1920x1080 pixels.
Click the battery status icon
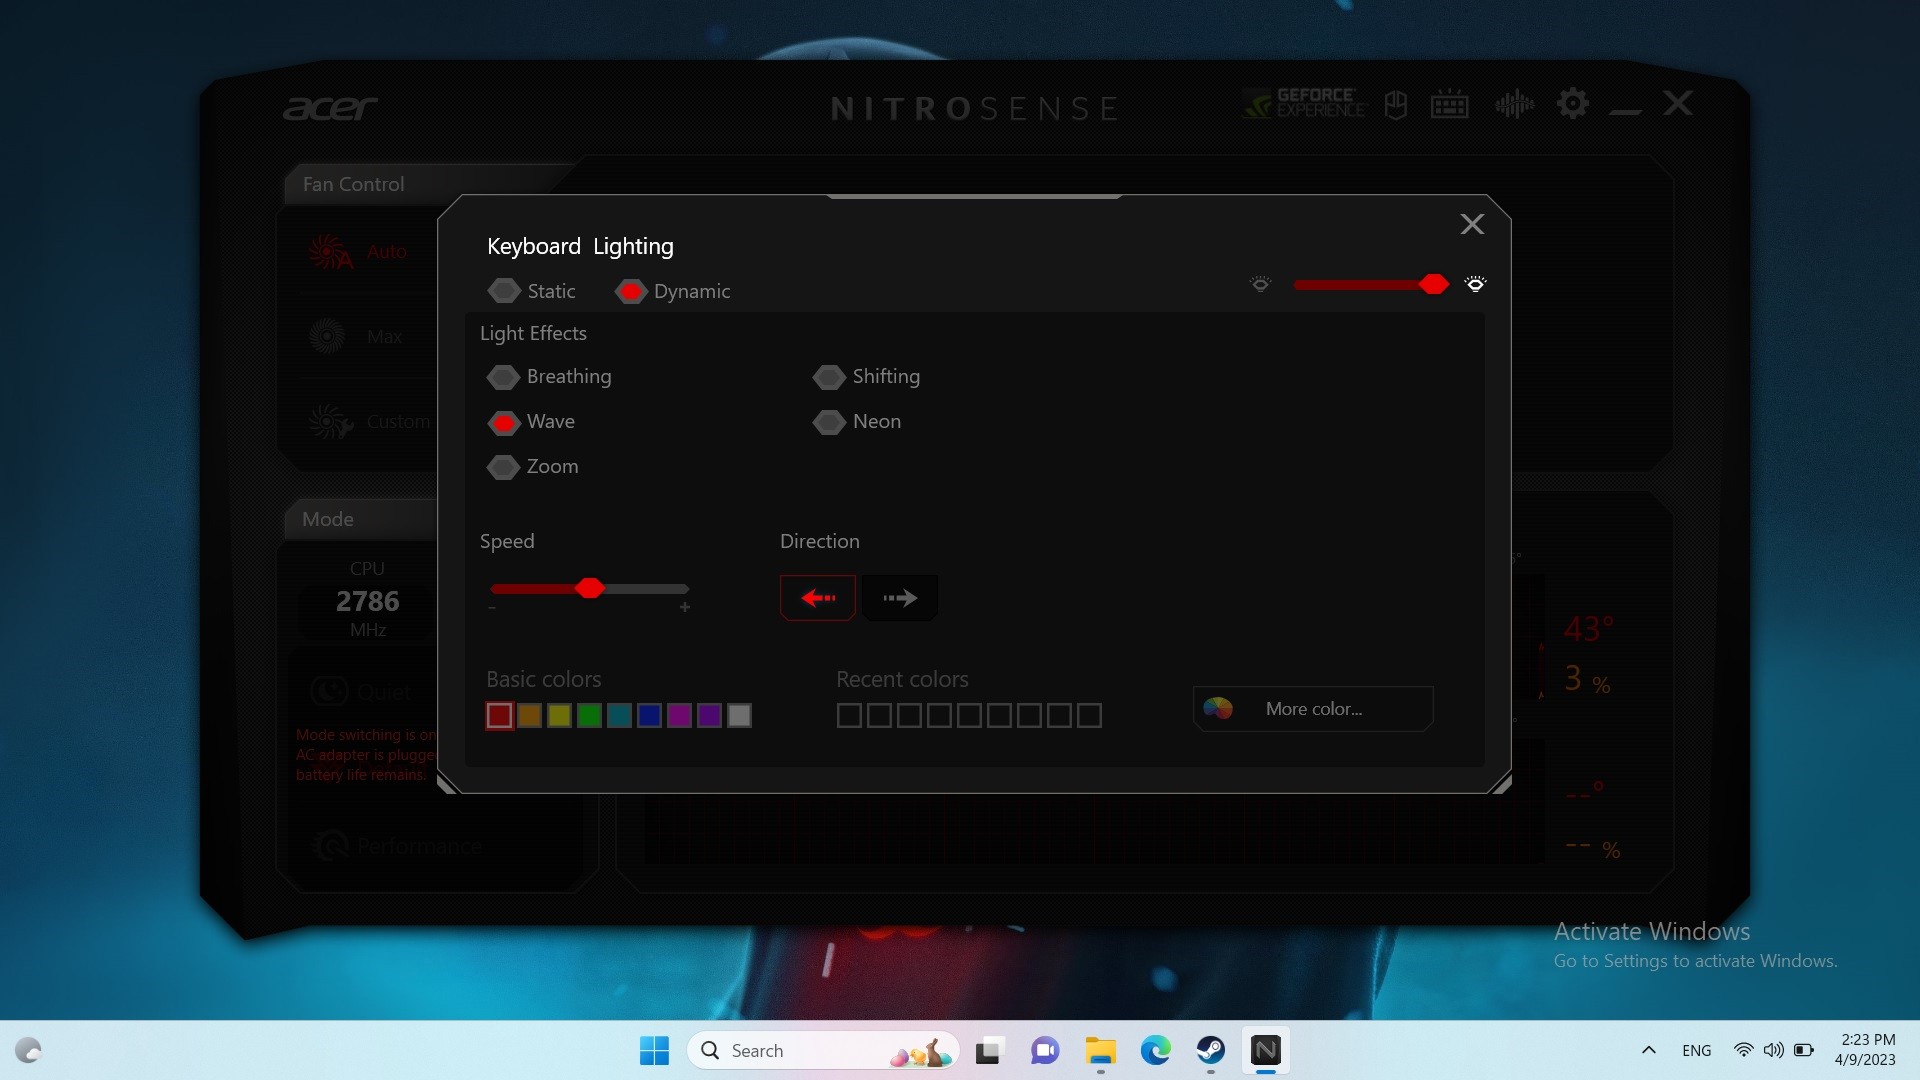tap(1804, 1051)
